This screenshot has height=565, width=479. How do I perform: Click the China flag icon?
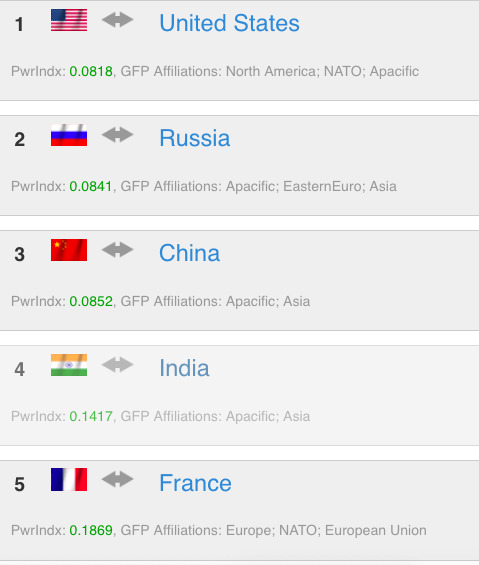coord(69,250)
